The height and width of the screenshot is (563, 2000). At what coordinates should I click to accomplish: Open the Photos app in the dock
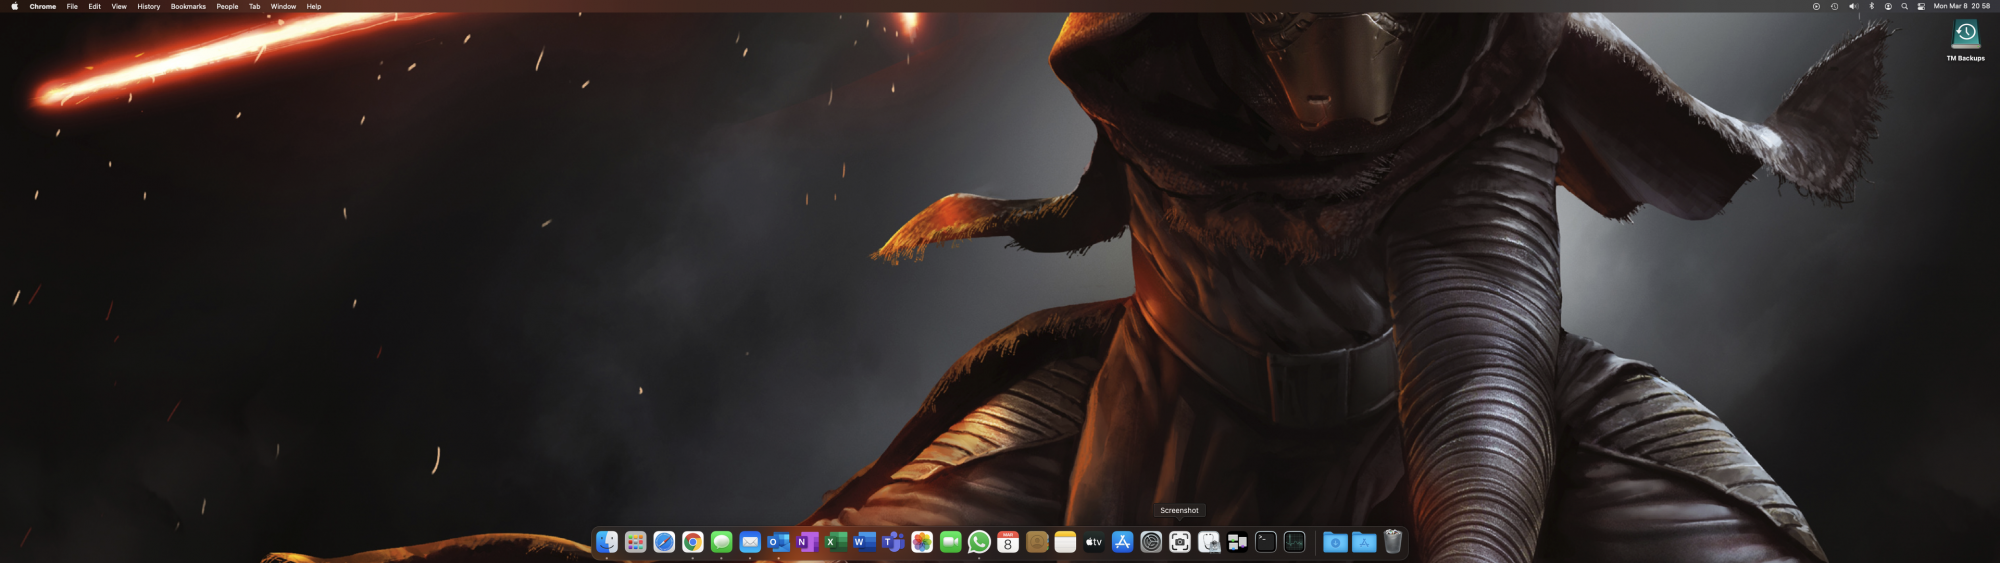click(922, 542)
